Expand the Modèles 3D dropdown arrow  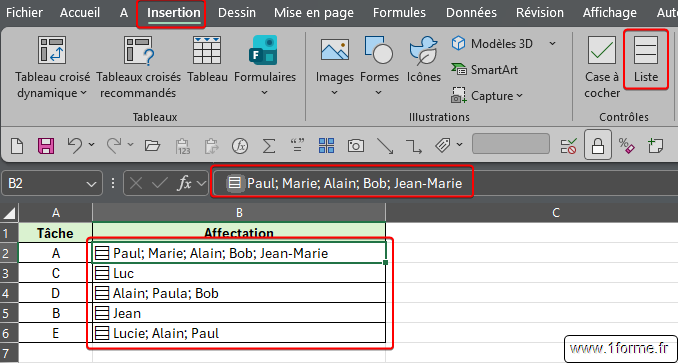point(552,44)
